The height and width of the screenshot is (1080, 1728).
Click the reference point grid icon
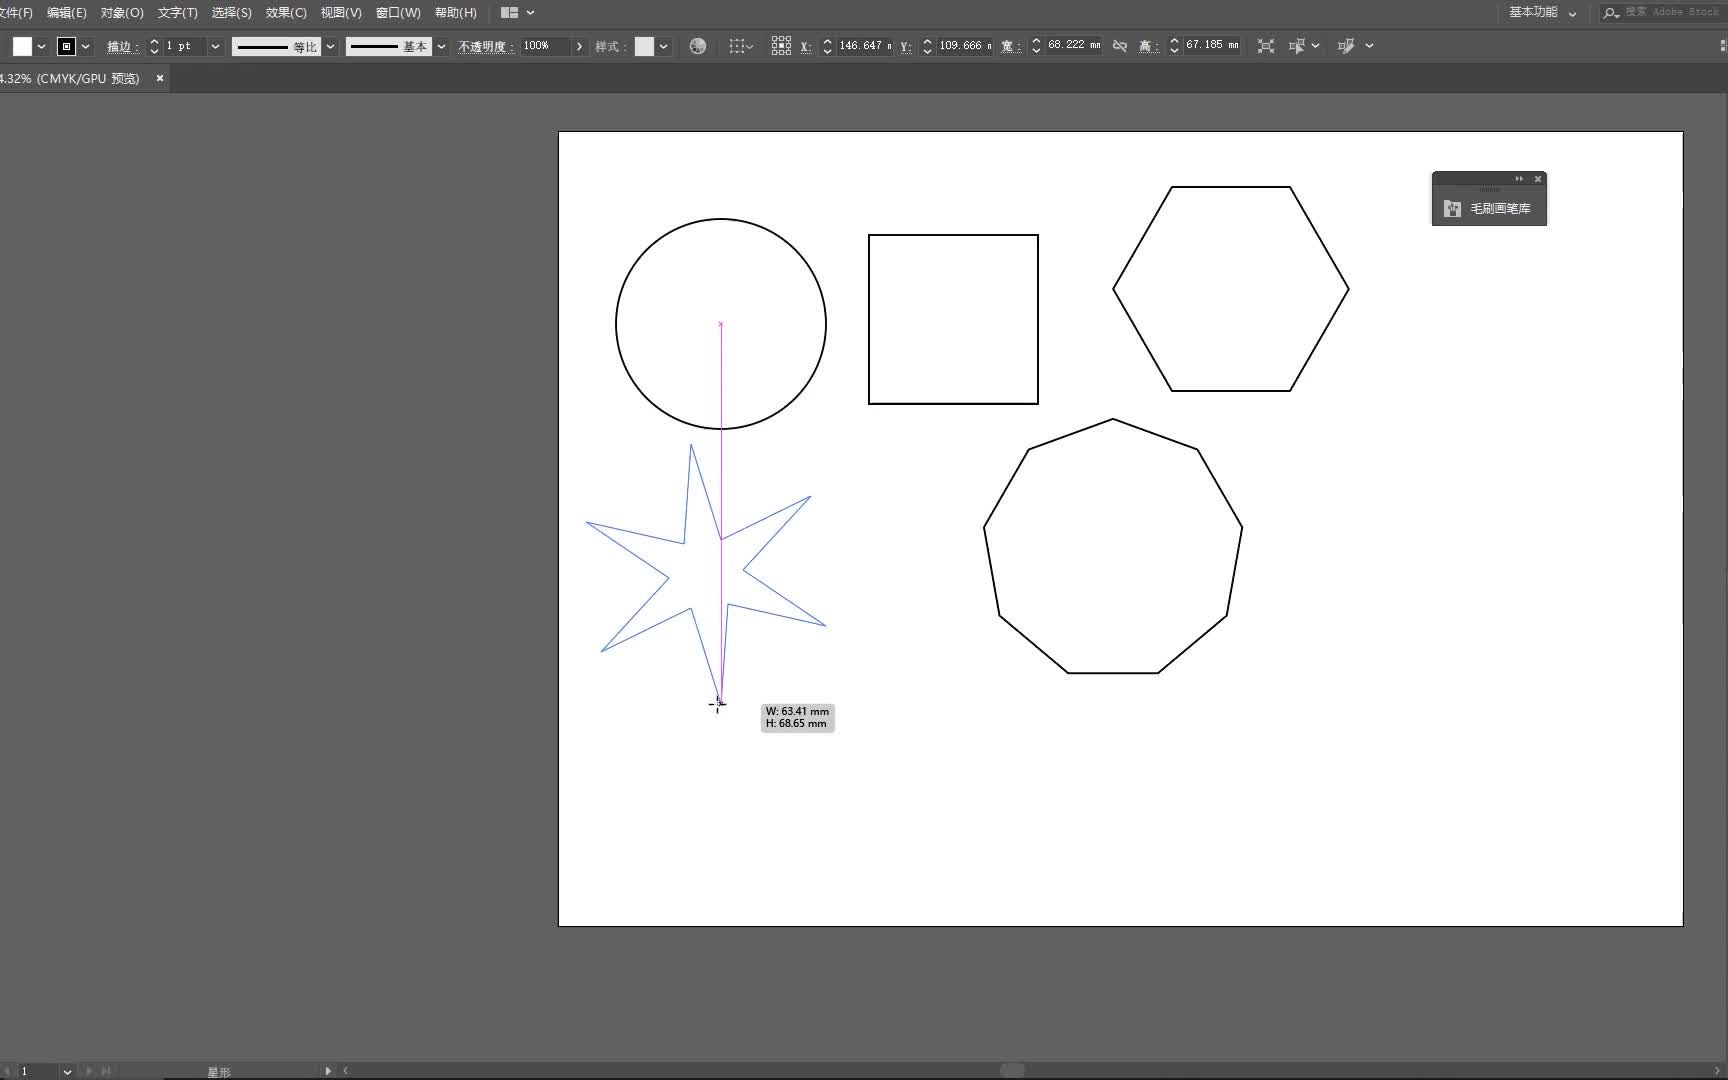coord(781,46)
